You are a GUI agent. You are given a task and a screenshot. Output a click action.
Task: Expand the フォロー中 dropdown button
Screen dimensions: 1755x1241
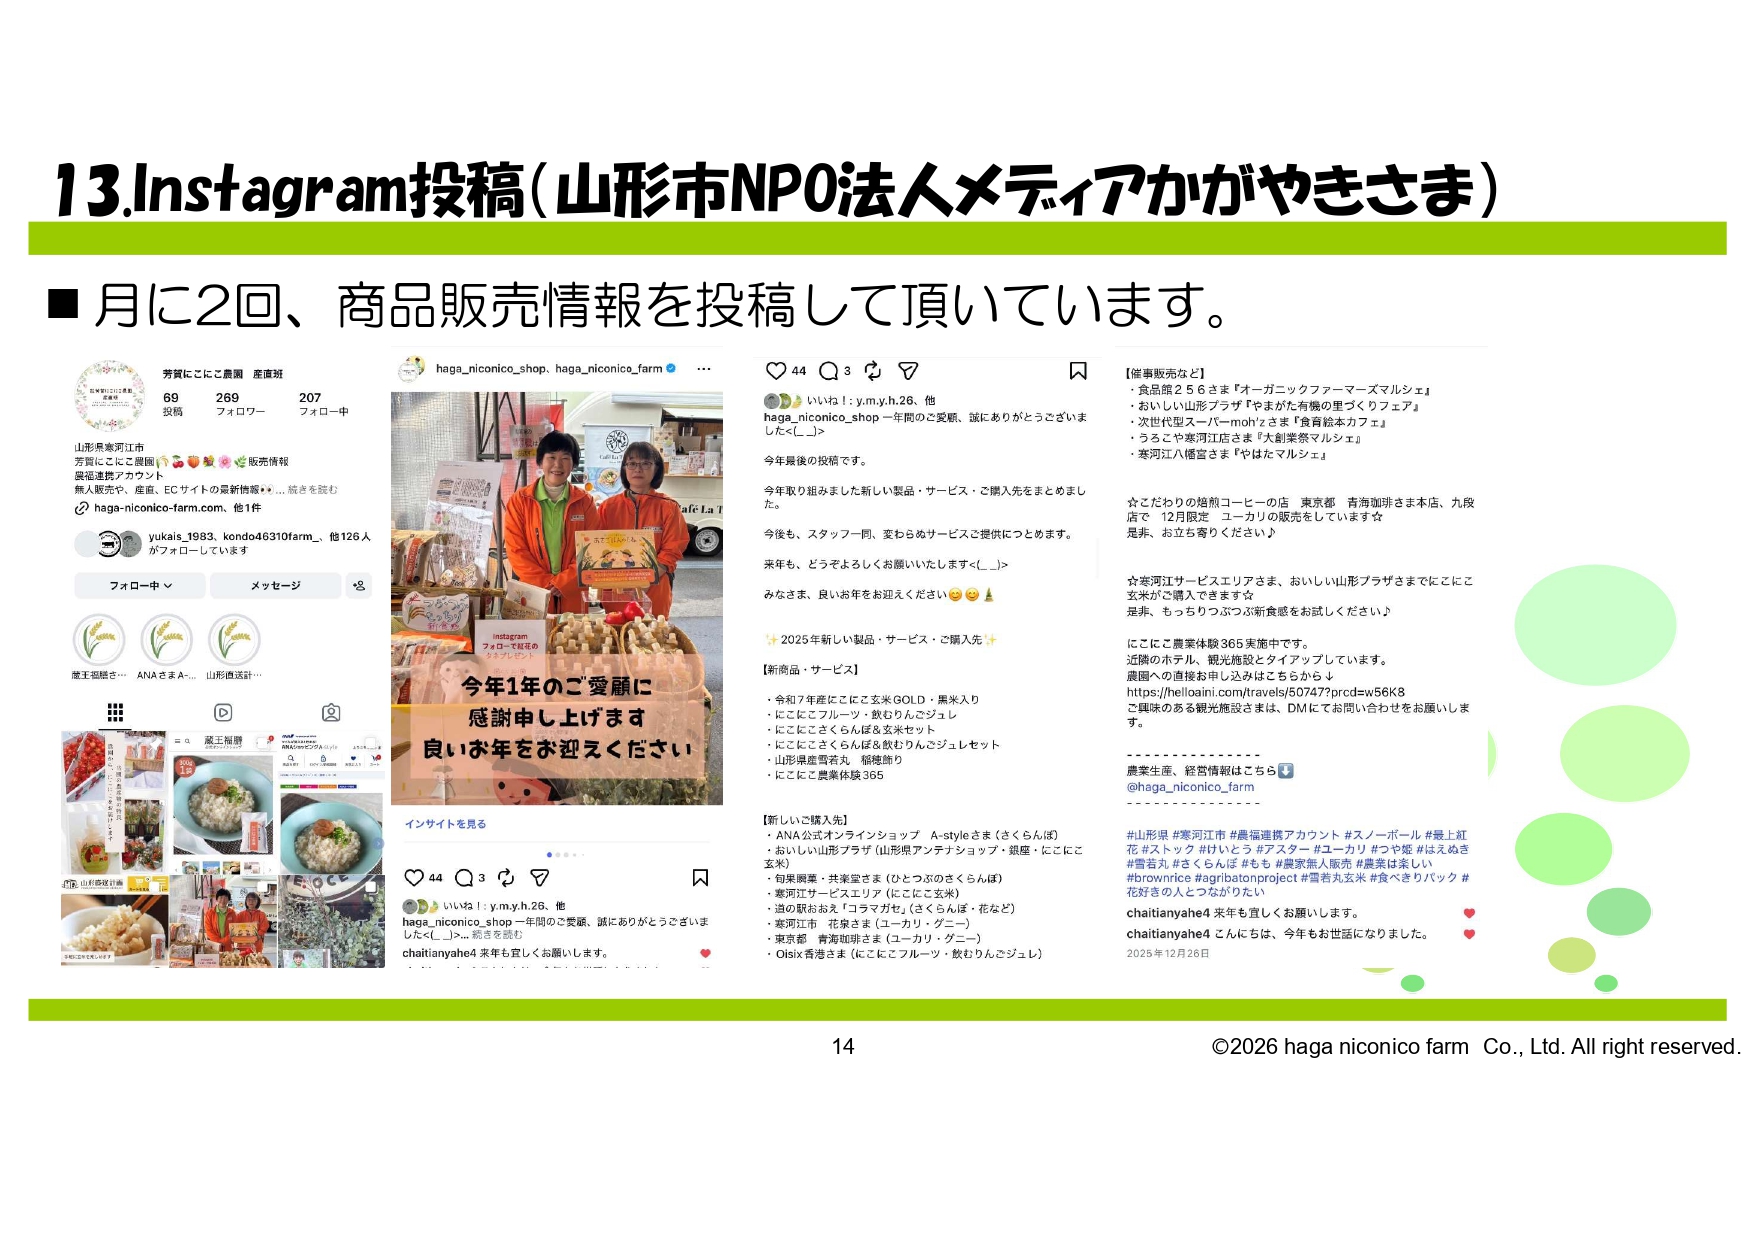click(x=140, y=586)
